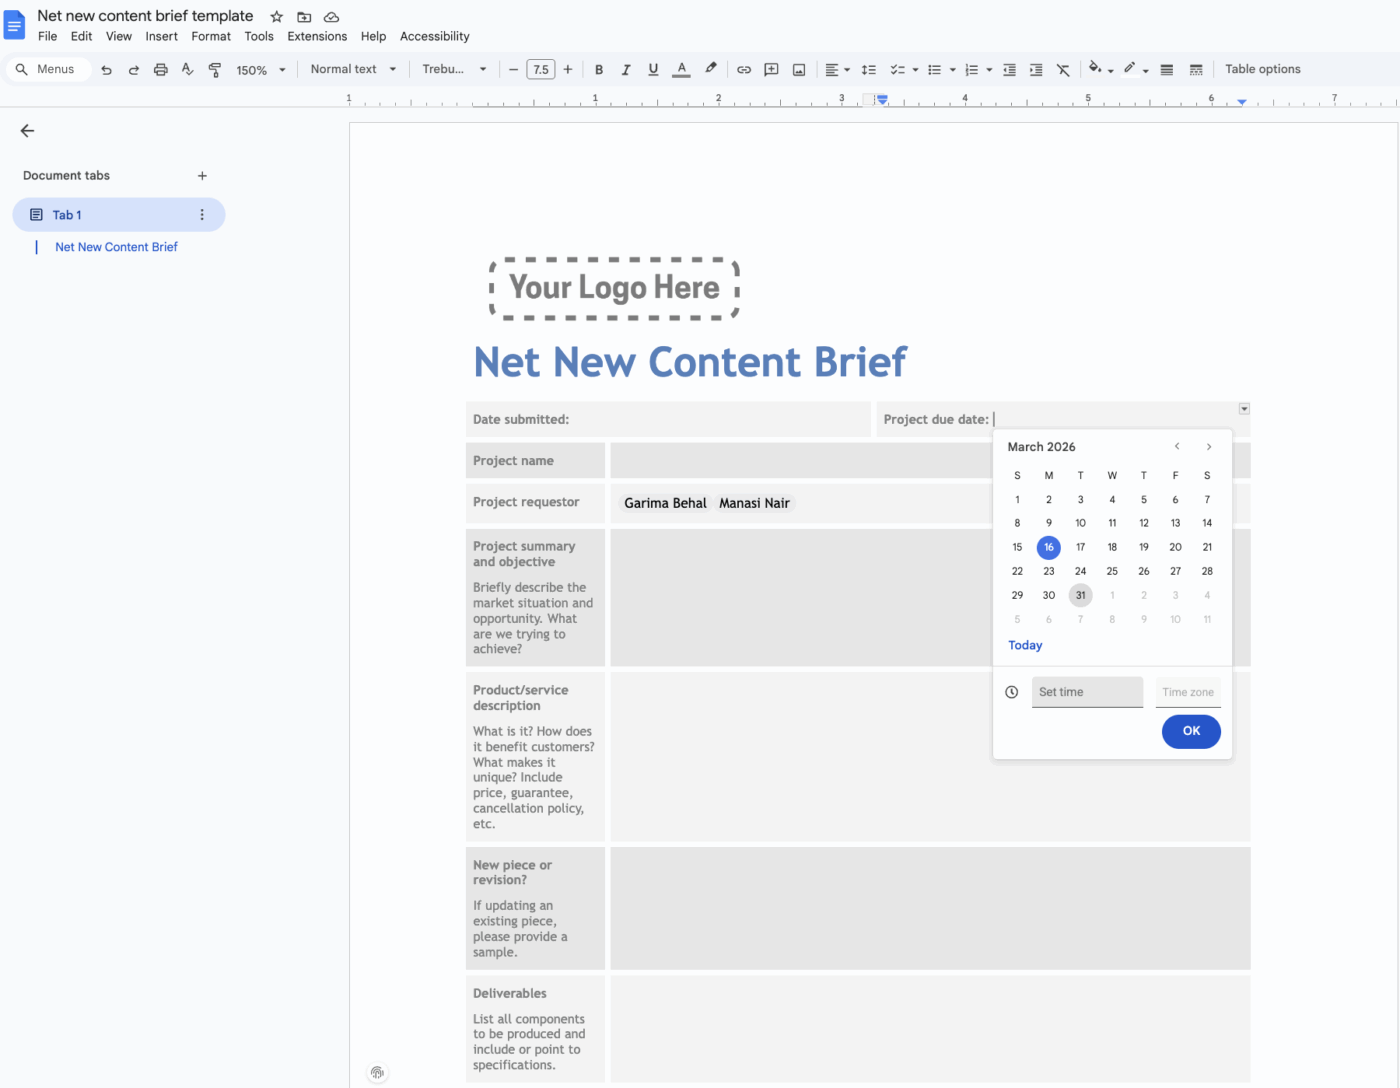Viewport: 1400px width, 1088px height.
Task: Open the Format menu
Action: pos(211,37)
